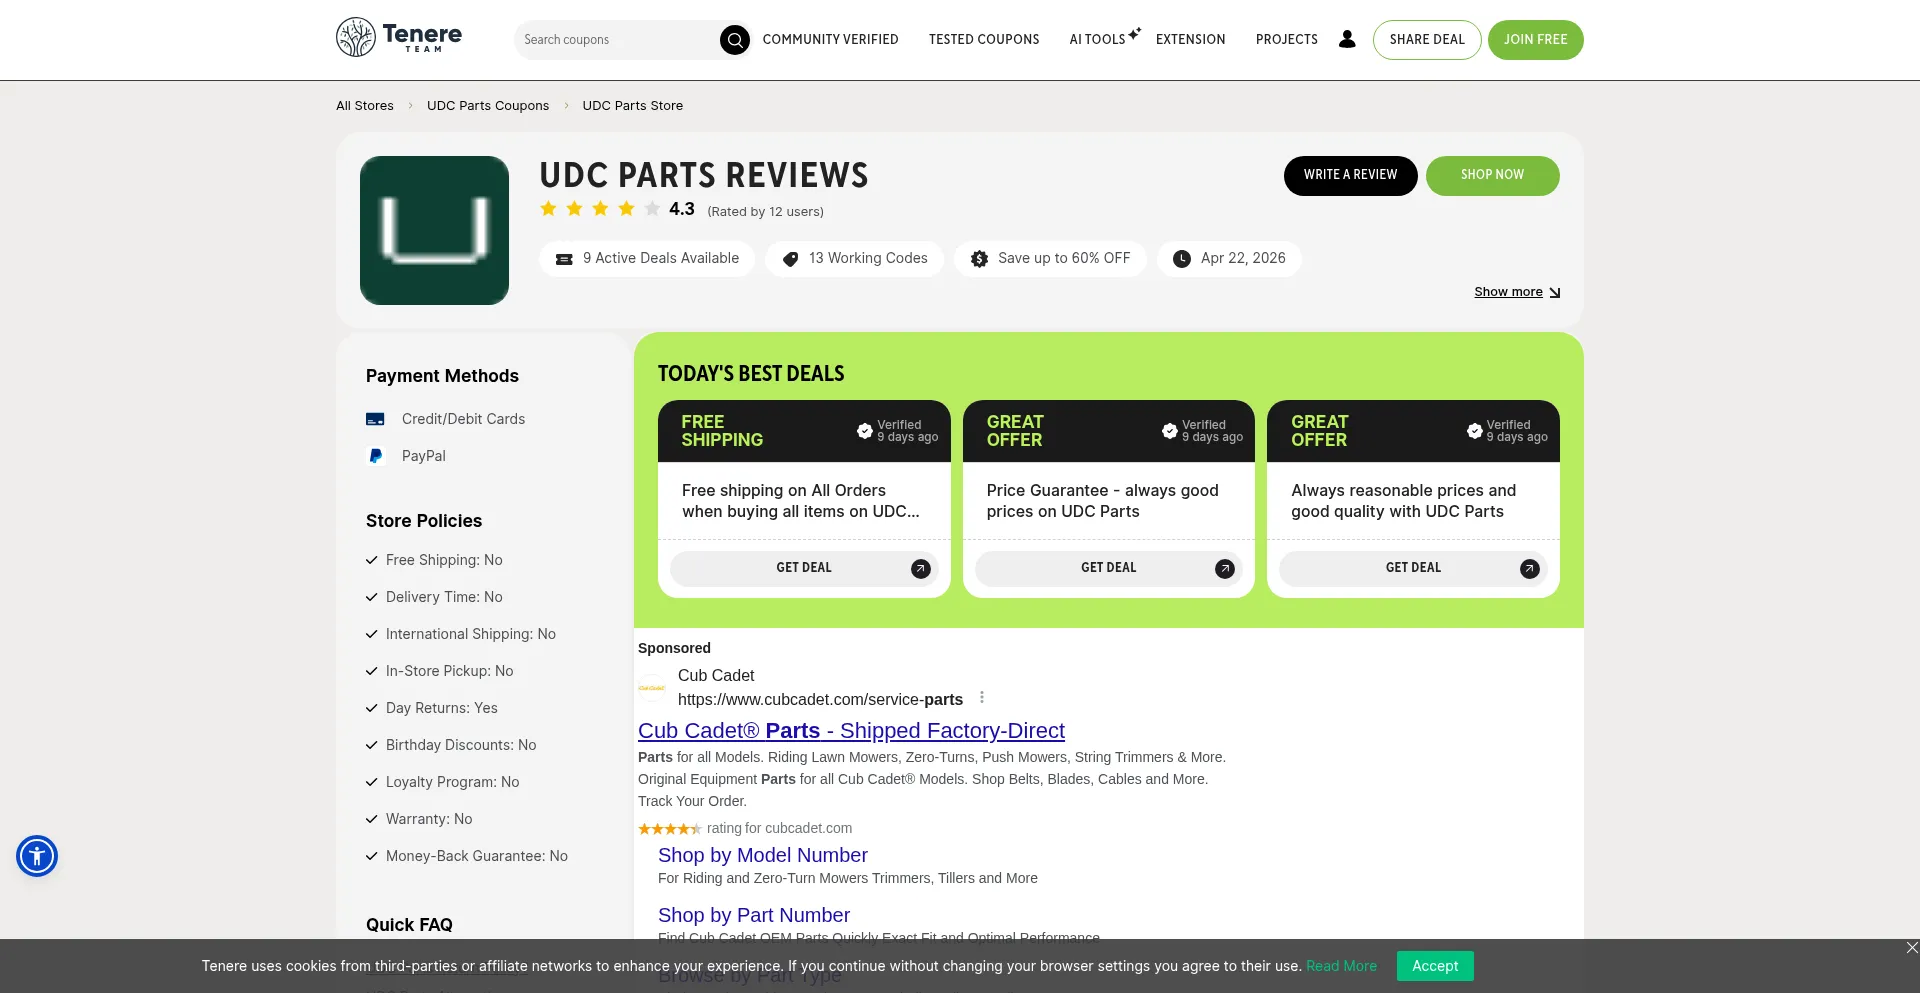Click Get Deal for Always reasonable prices
Image resolution: width=1920 pixels, height=993 pixels.
click(x=1413, y=568)
